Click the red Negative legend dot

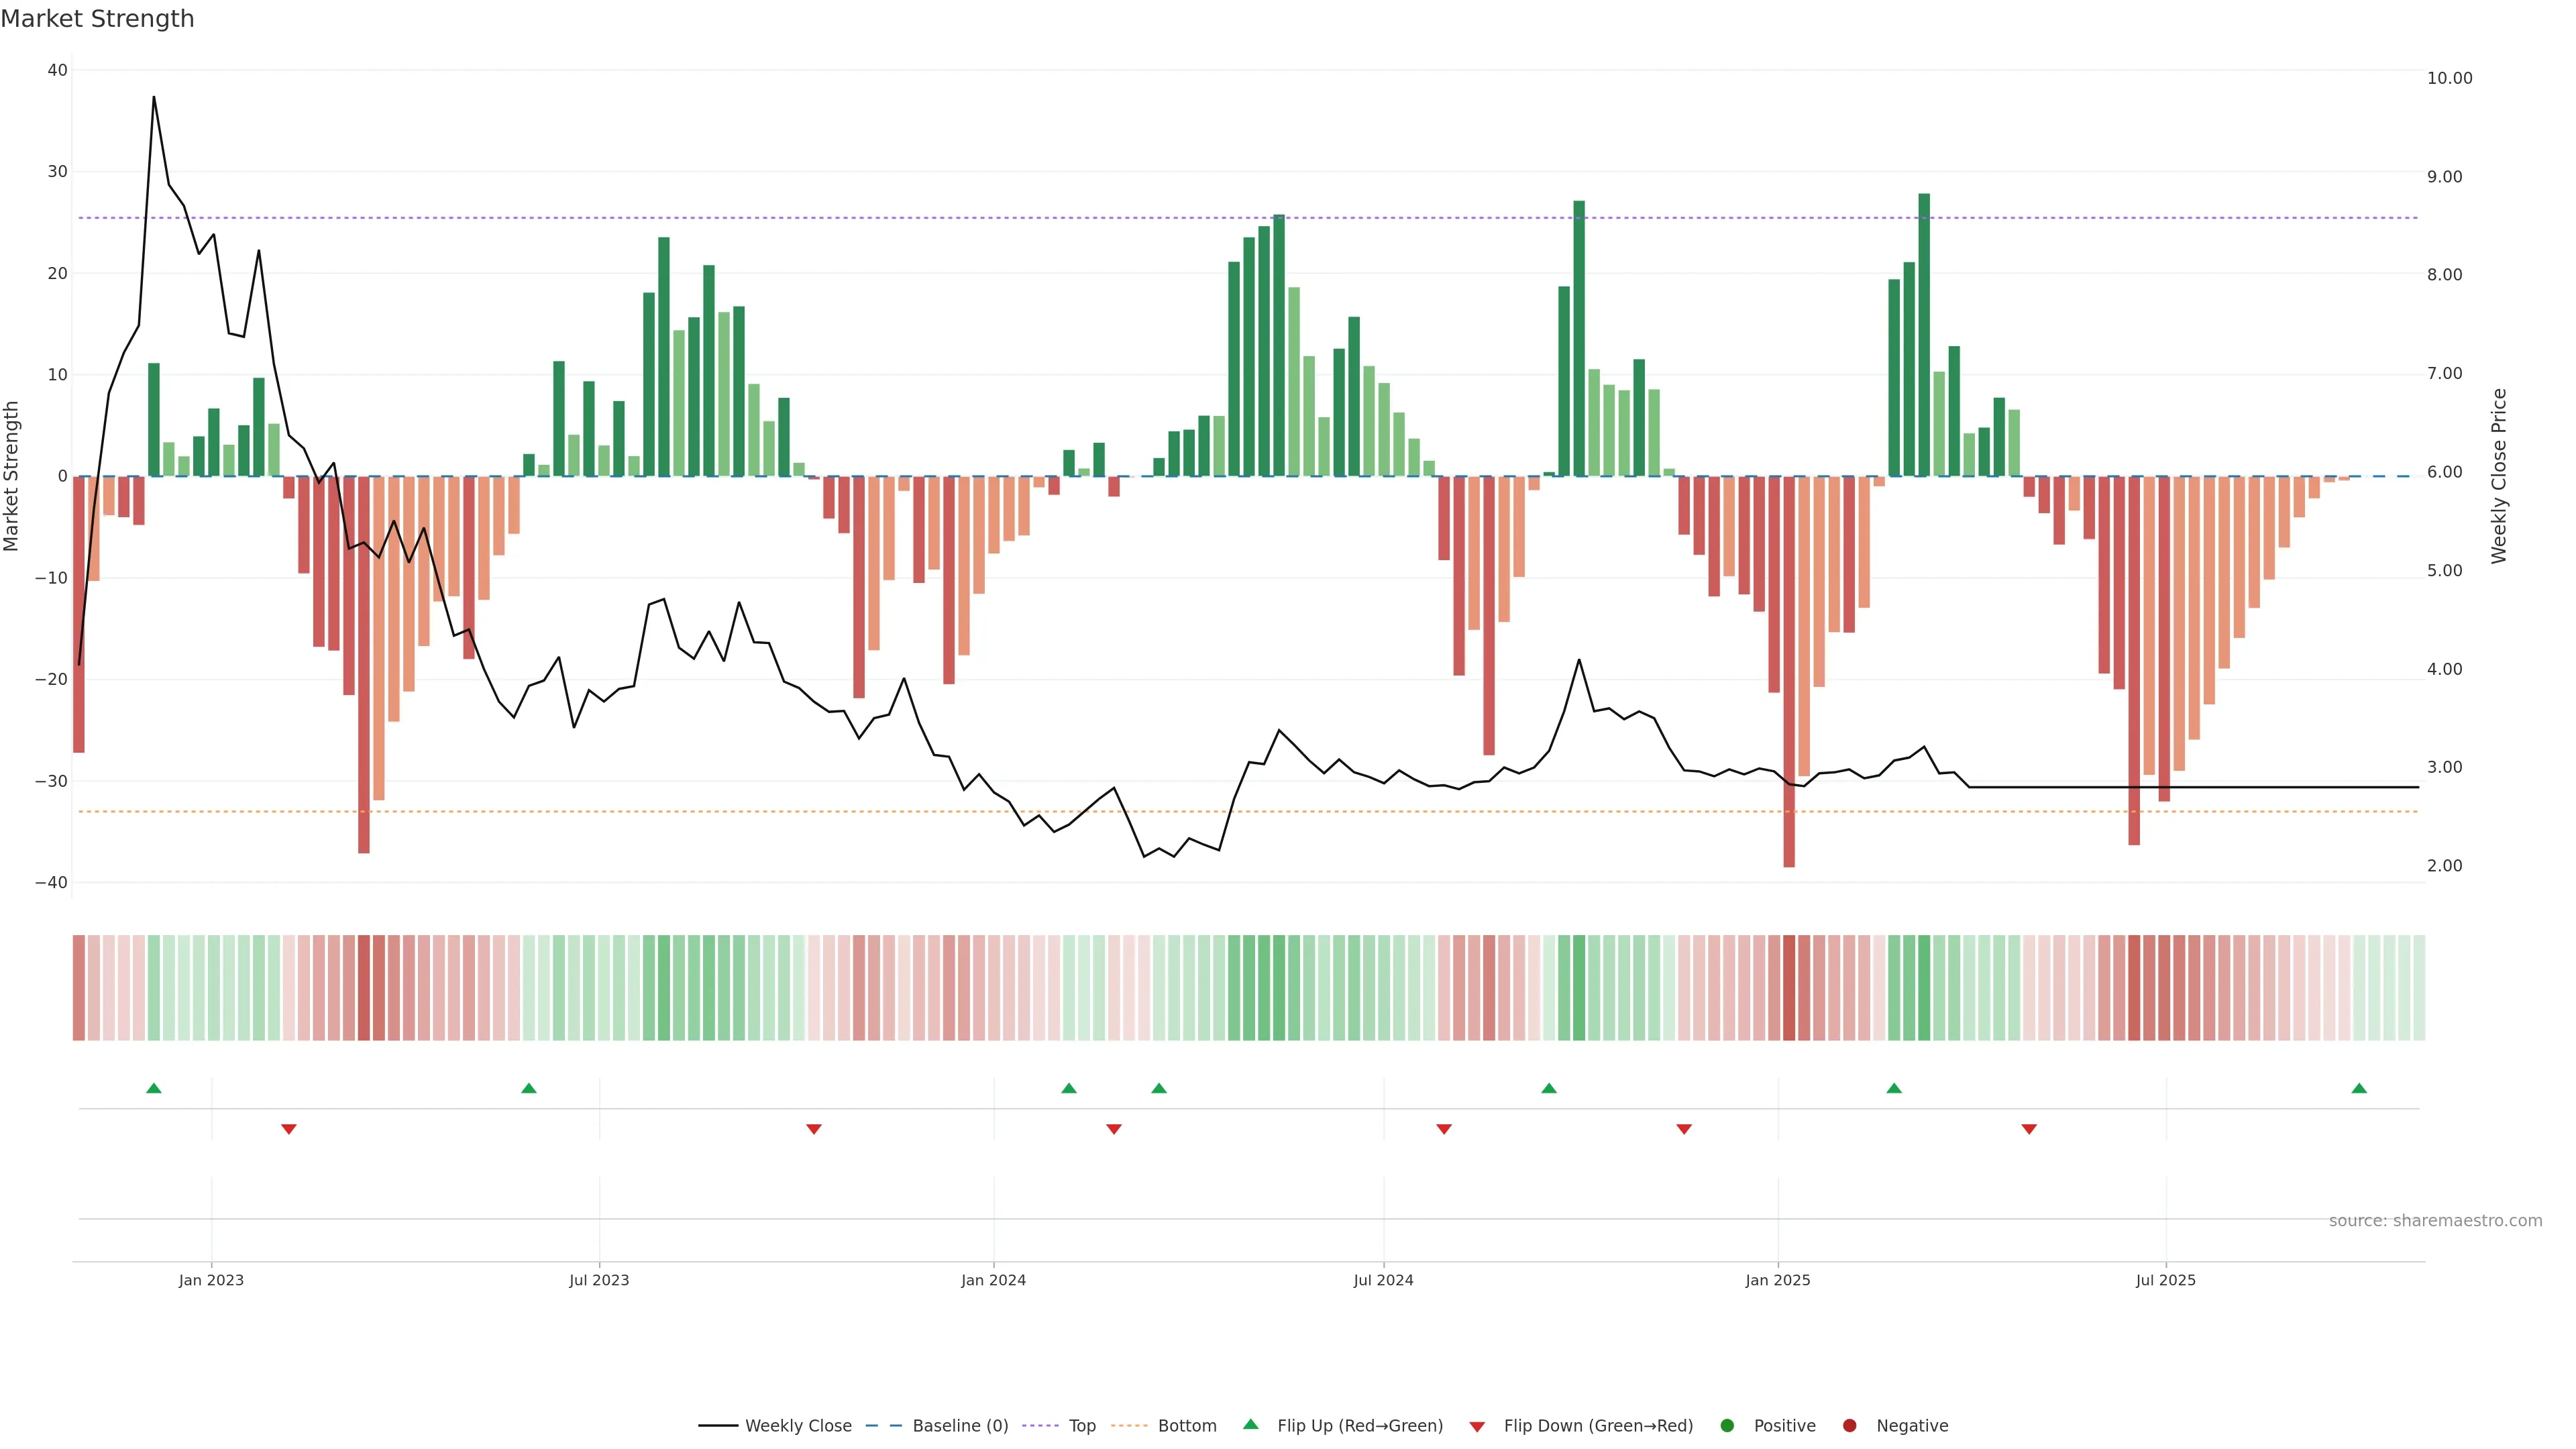[x=1849, y=1425]
